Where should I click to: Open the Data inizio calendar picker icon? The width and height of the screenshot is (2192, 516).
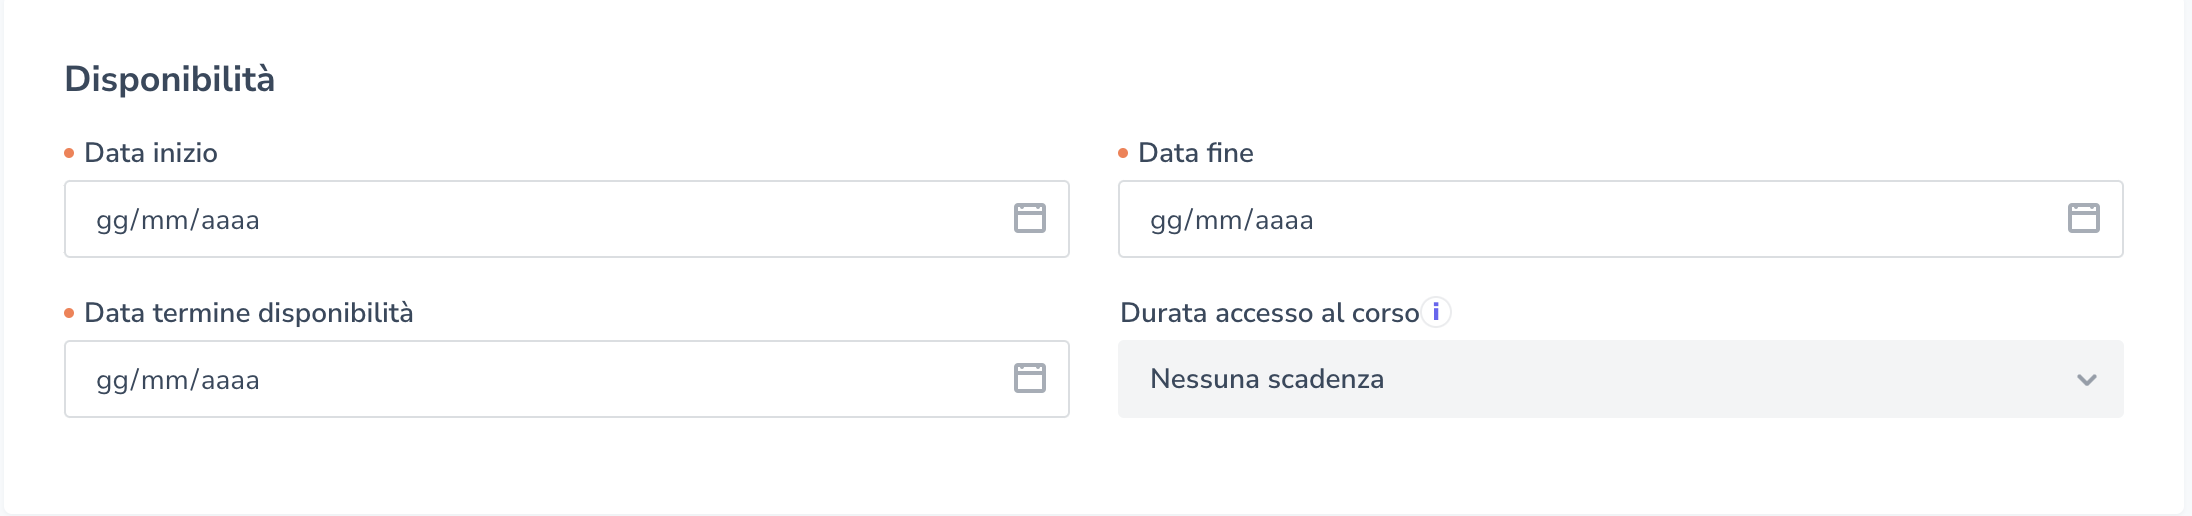click(1029, 218)
